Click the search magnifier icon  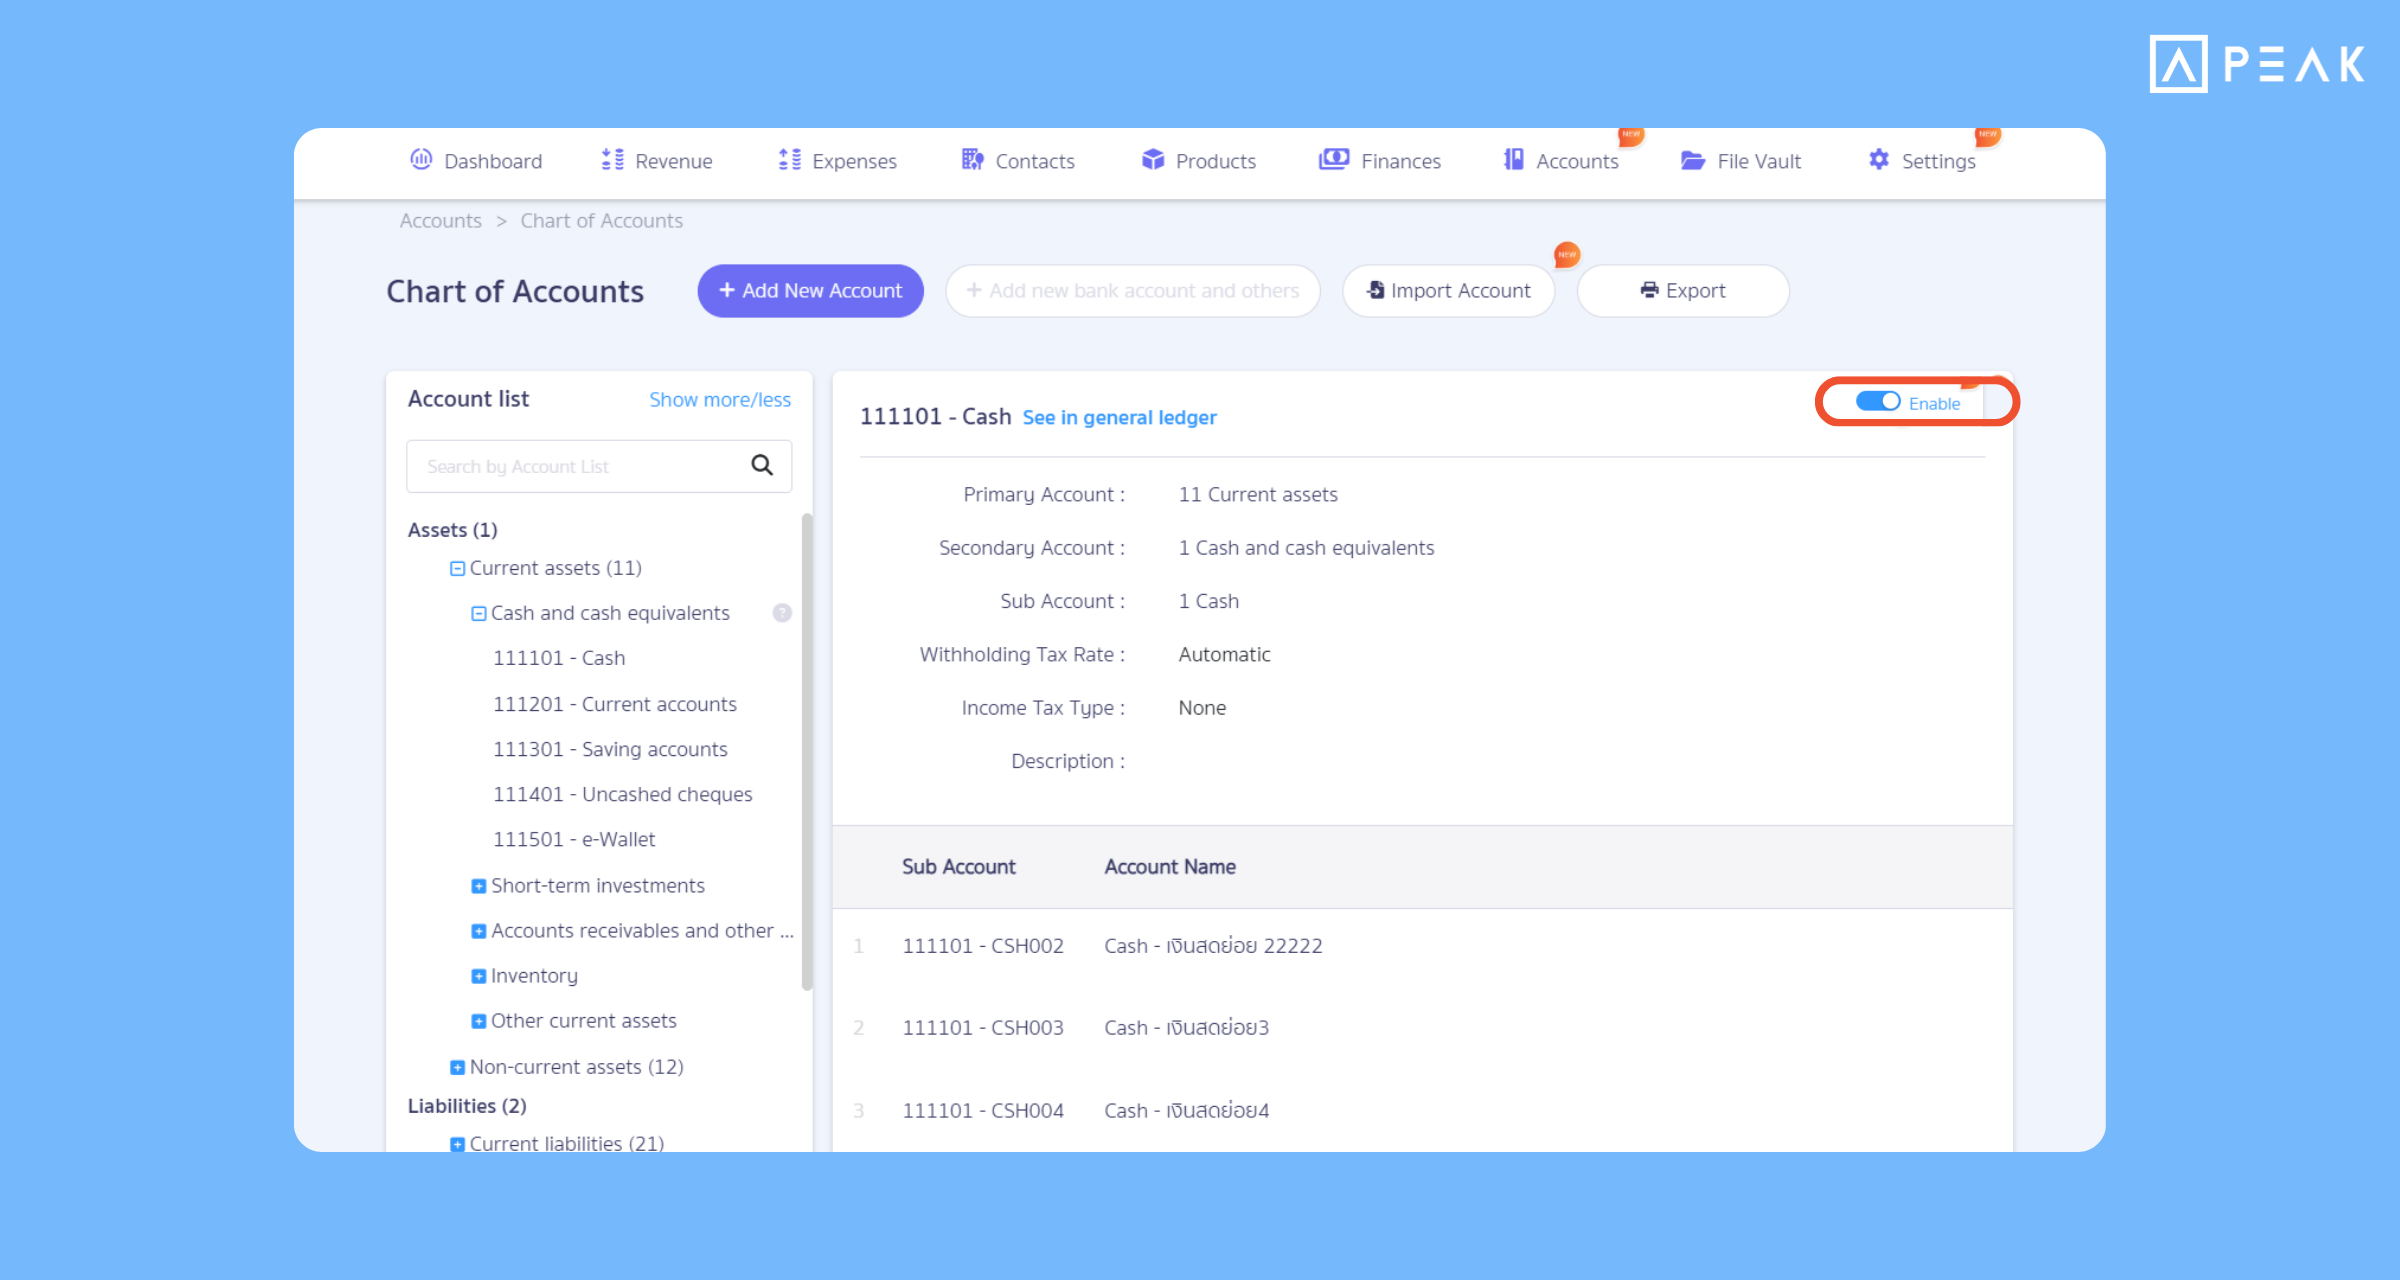[x=762, y=465]
